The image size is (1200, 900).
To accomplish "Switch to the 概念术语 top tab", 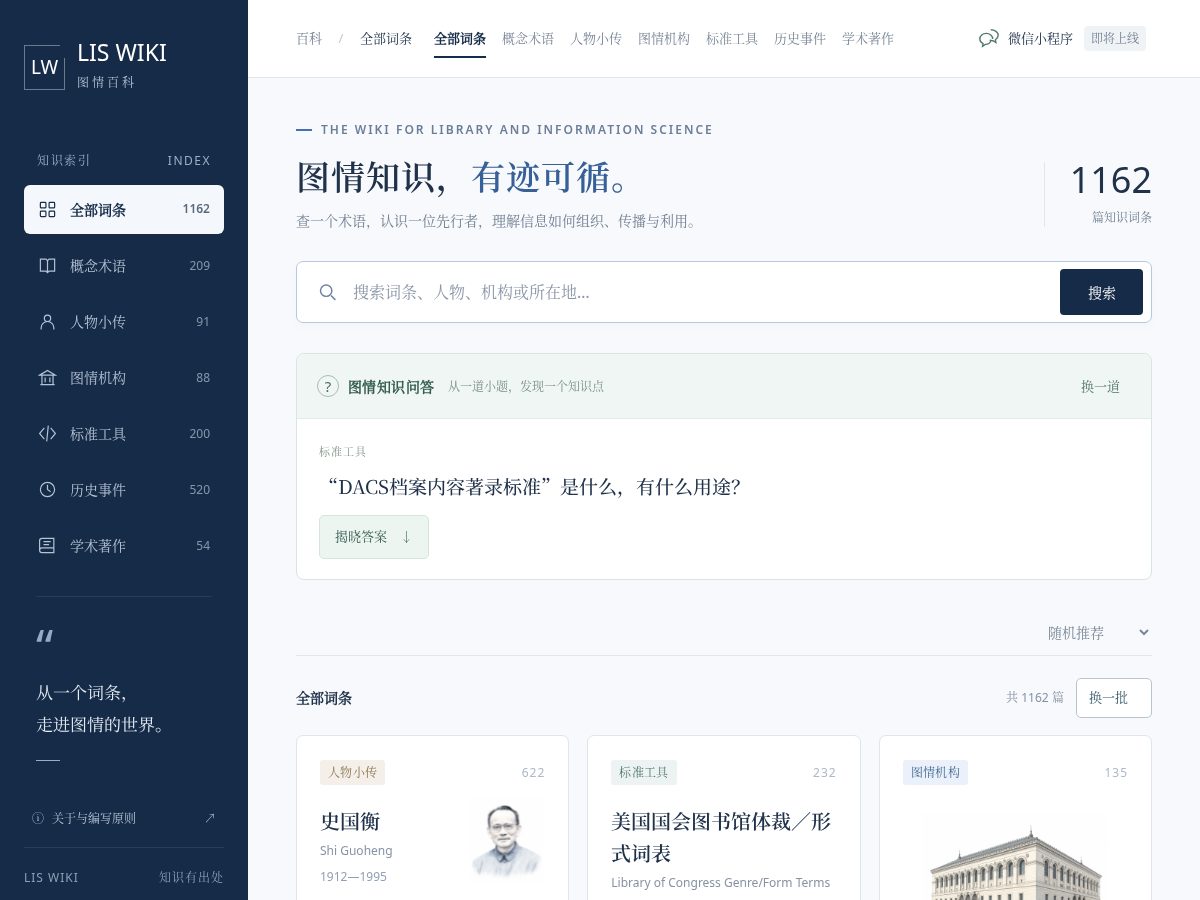I will pyautogui.click(x=528, y=39).
